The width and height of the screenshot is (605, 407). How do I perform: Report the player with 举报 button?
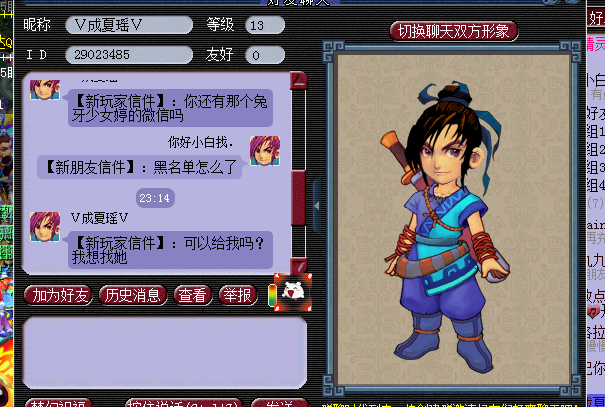click(x=238, y=296)
